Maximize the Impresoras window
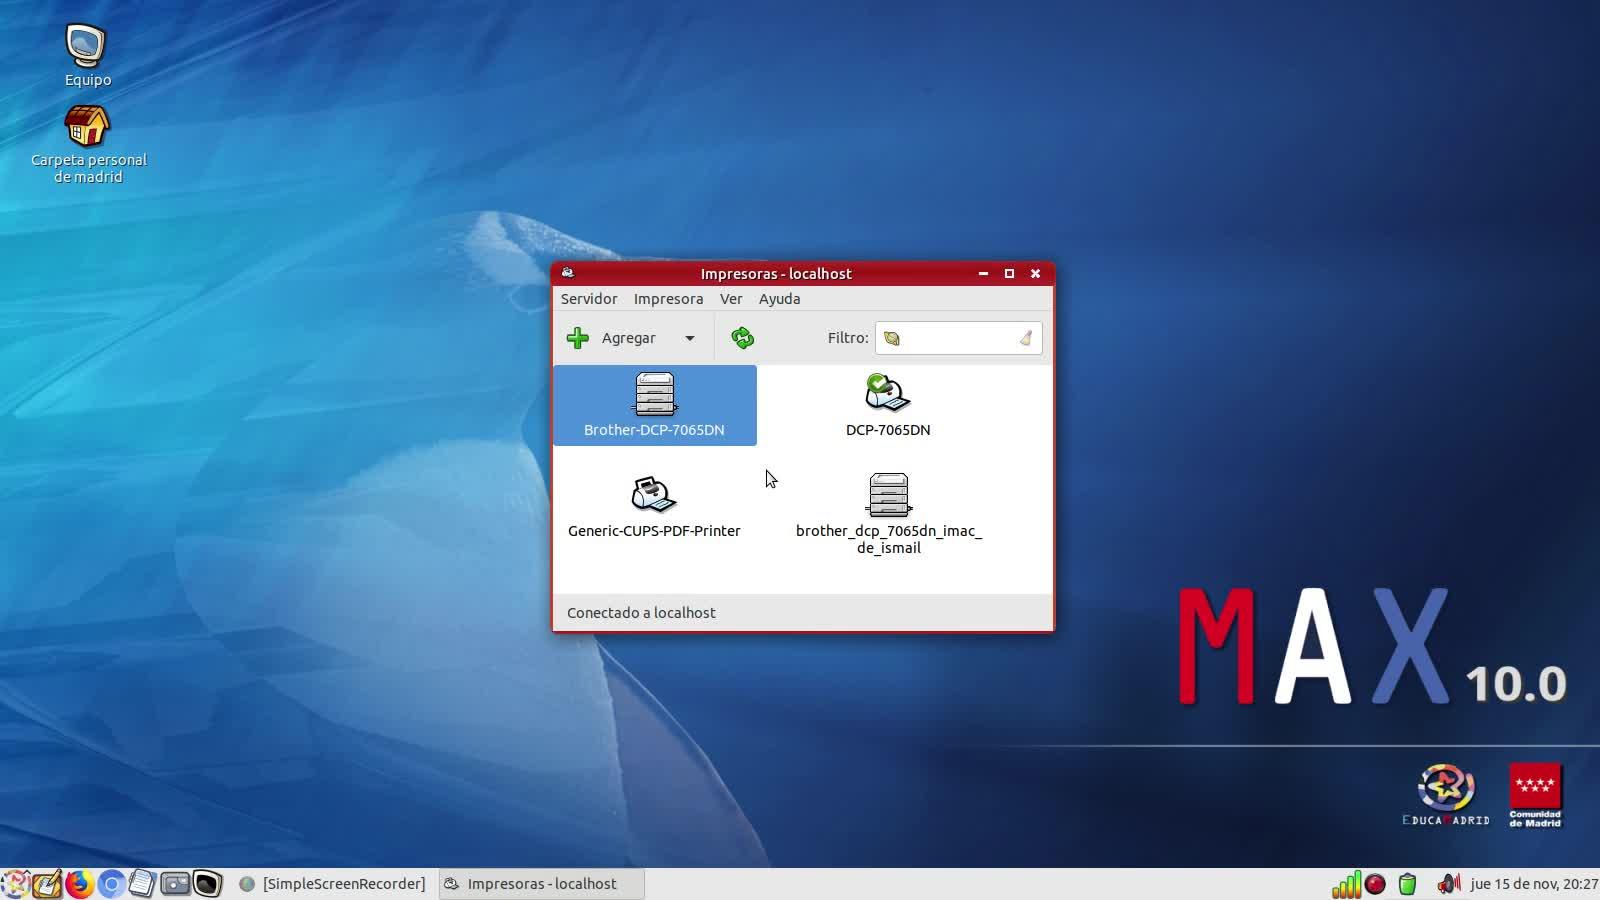 click(1009, 273)
